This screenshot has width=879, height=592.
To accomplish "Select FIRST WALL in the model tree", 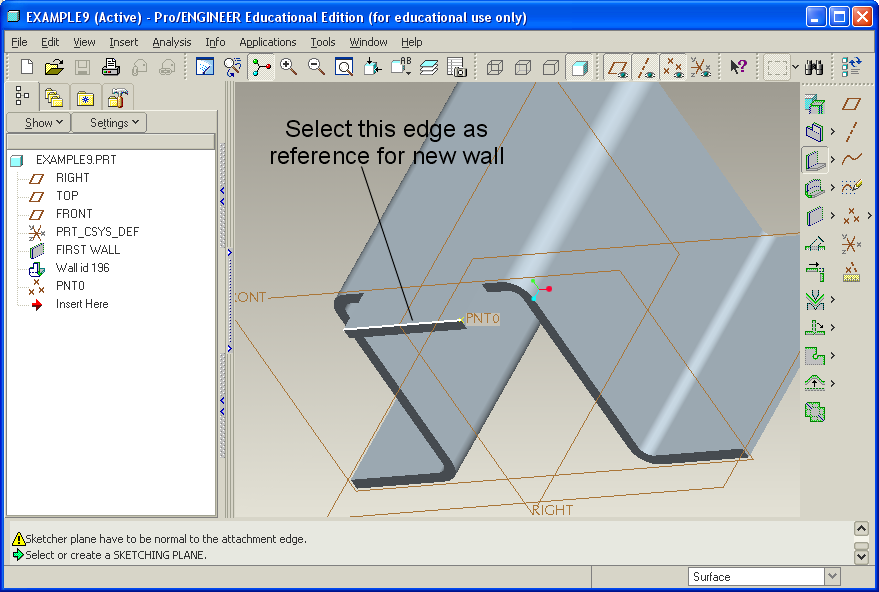I will pos(87,250).
